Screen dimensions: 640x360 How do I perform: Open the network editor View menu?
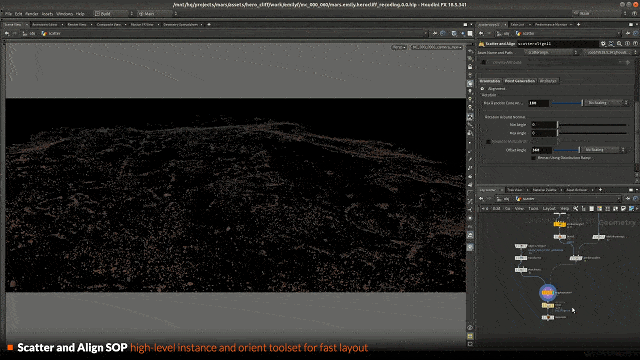coord(519,209)
